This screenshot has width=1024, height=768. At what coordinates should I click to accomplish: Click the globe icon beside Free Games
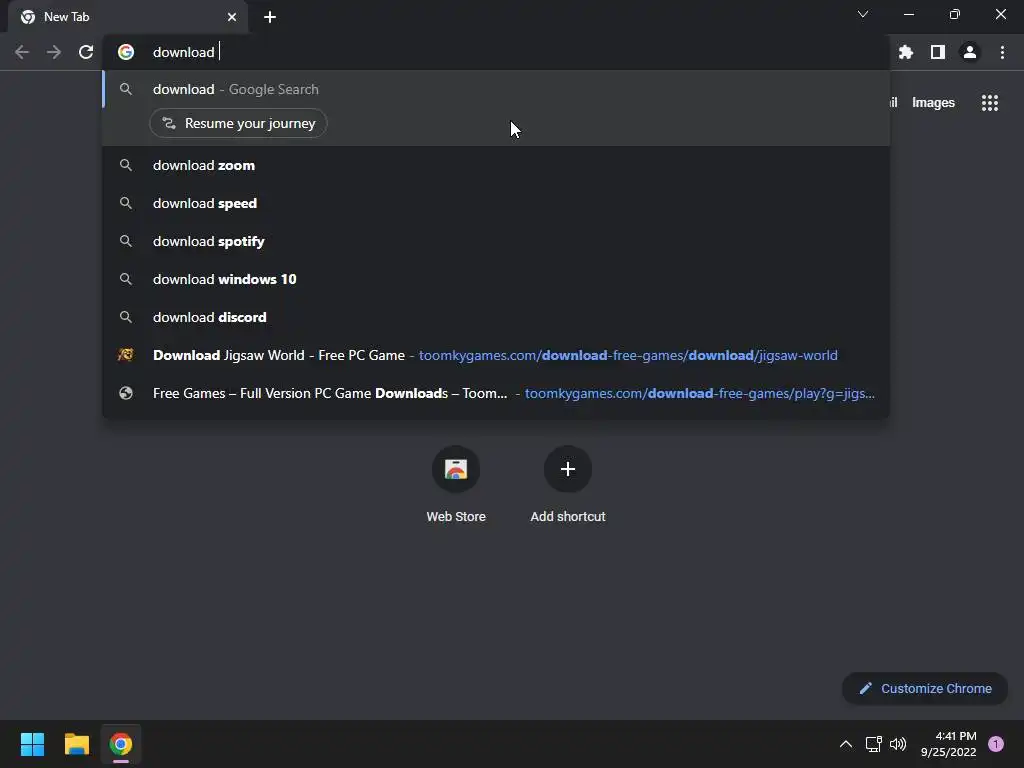pos(126,393)
